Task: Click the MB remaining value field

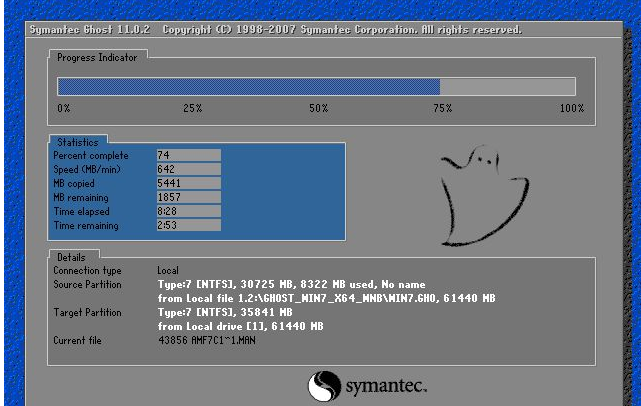Action: [189, 197]
